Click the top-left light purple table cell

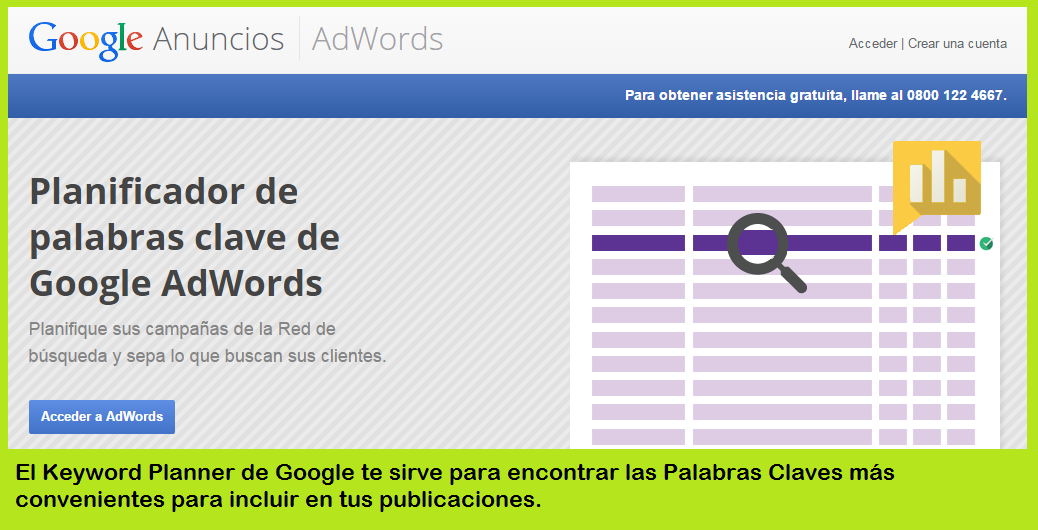pyautogui.click(x=637, y=194)
